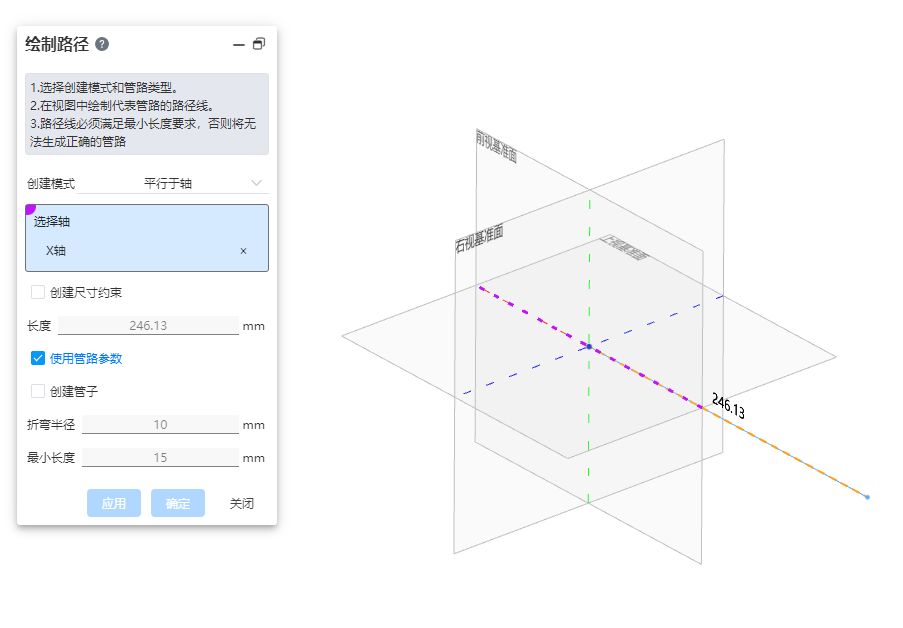Select the 最小长度 input field
903x628 pixels.
160,458
